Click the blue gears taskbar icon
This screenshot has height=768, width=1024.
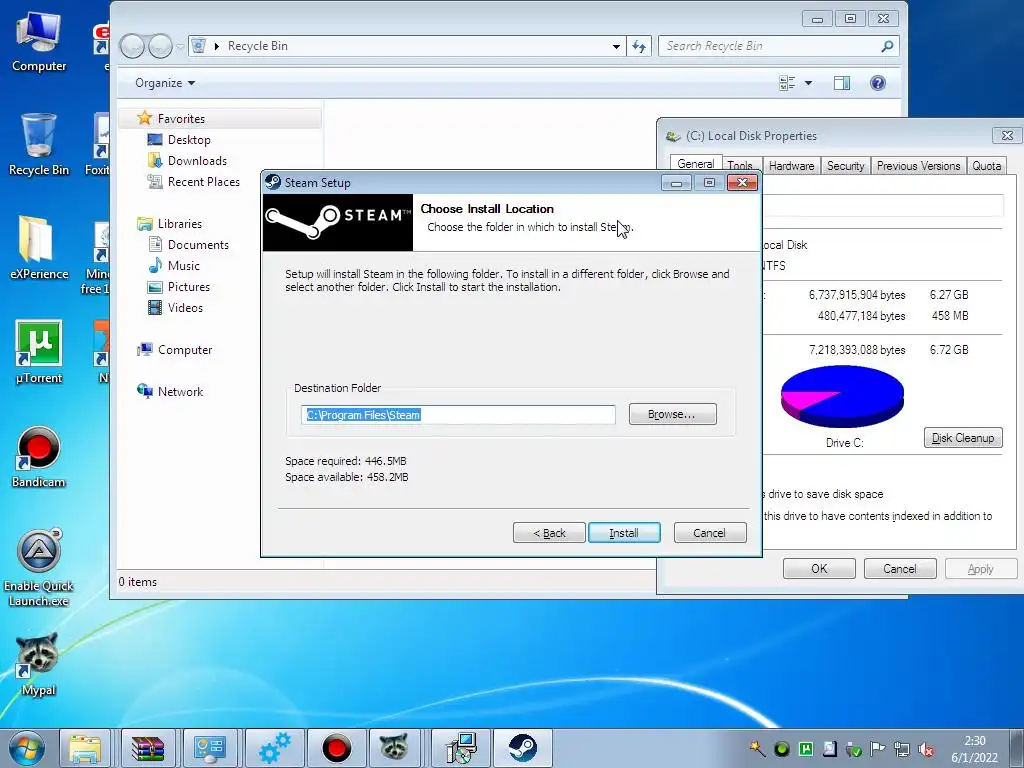pos(274,748)
